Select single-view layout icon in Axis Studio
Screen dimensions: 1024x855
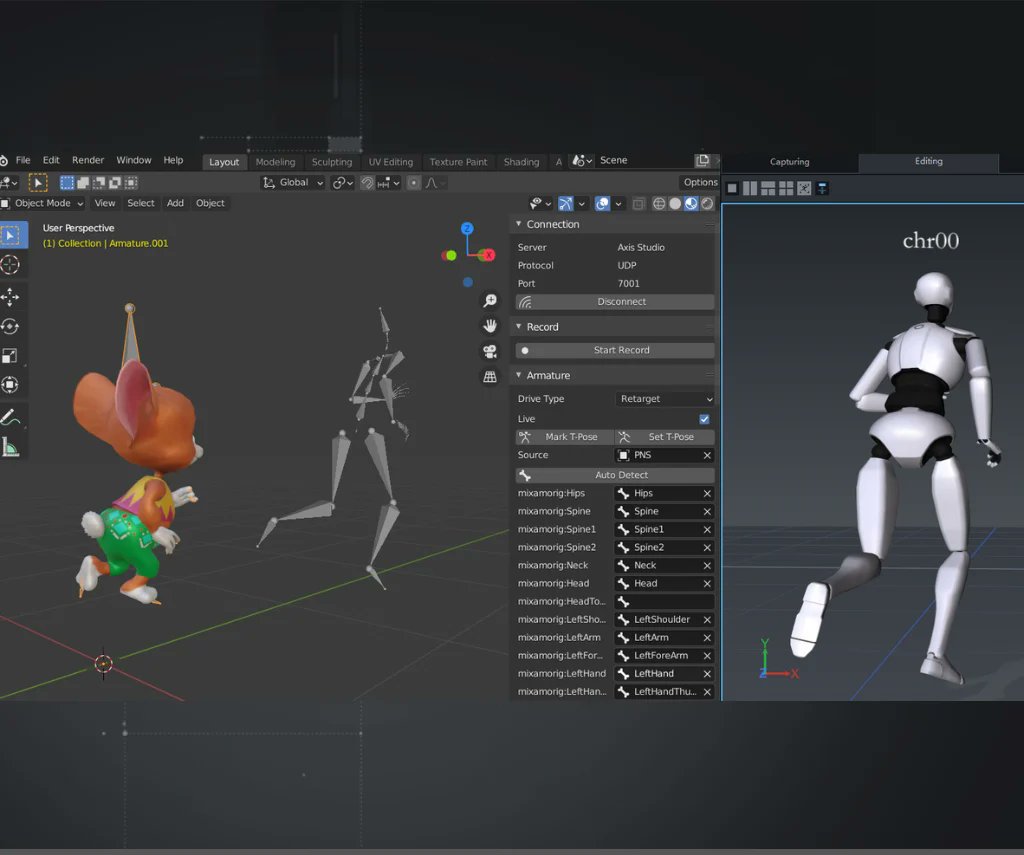(x=733, y=189)
